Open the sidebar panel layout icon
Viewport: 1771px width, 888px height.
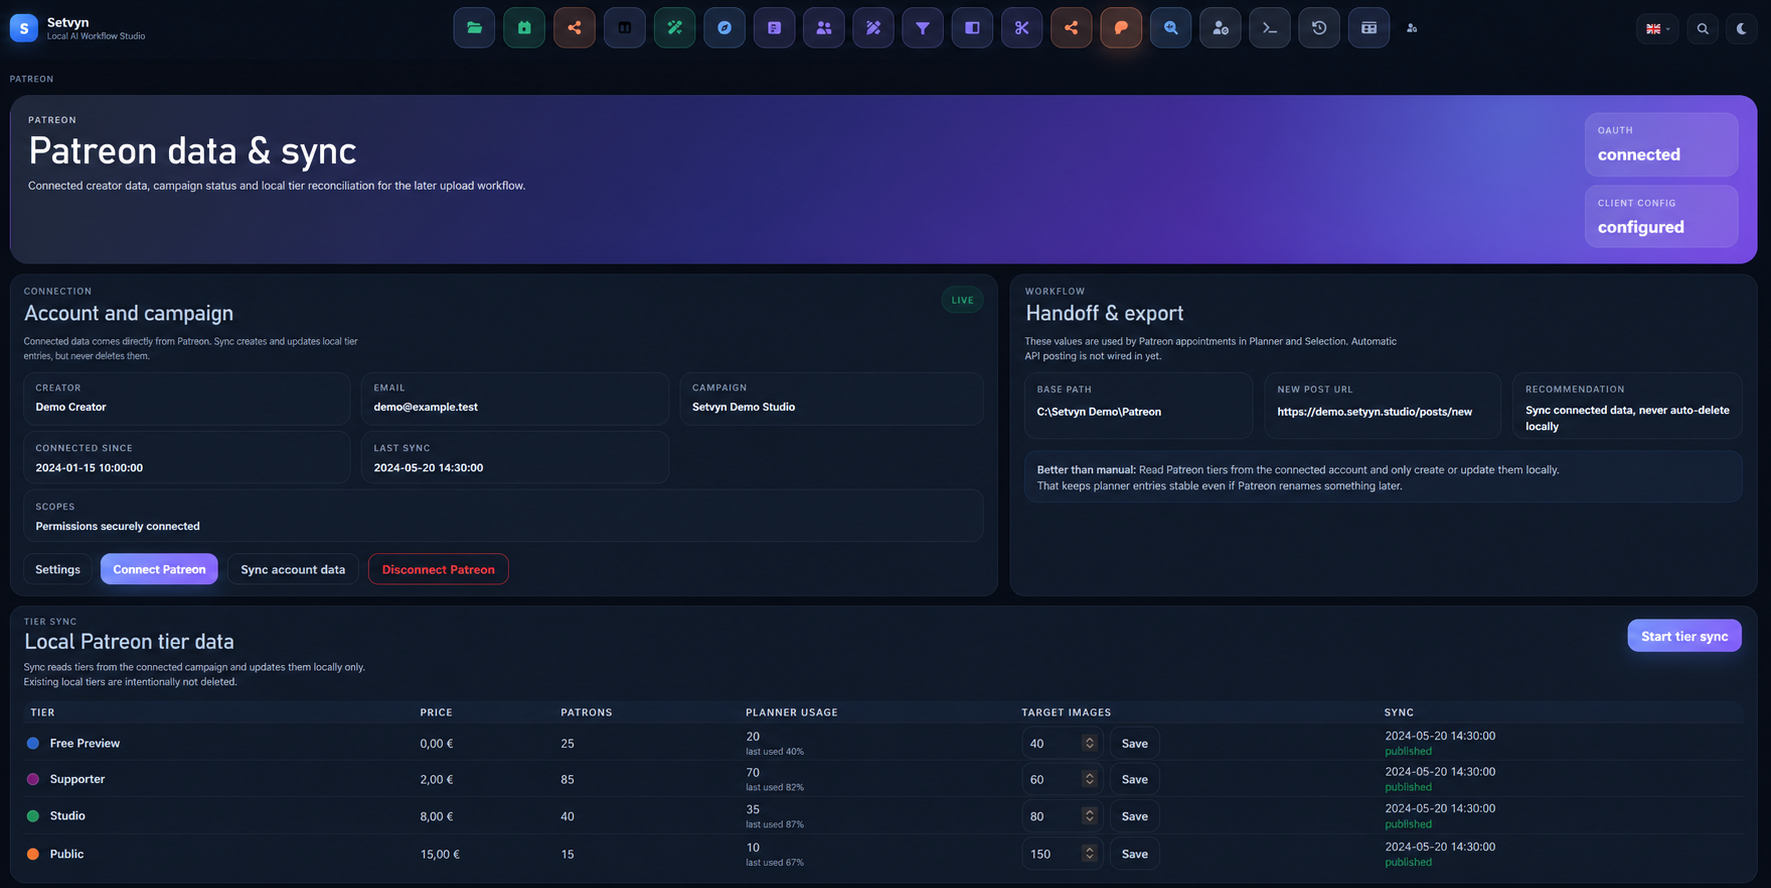coord(972,28)
